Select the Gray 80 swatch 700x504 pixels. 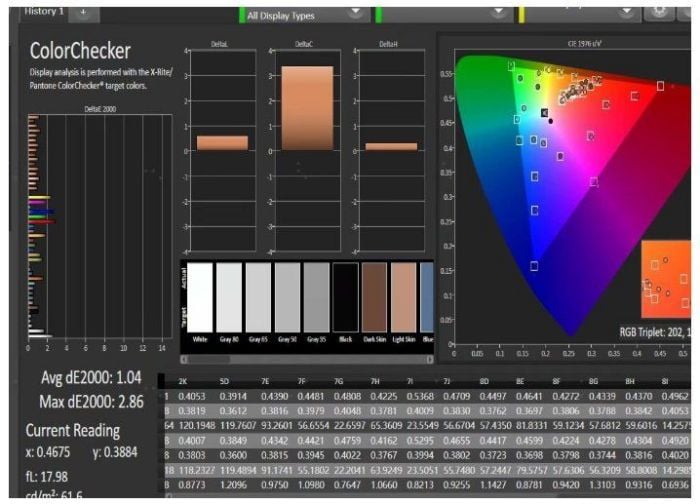pos(229,297)
